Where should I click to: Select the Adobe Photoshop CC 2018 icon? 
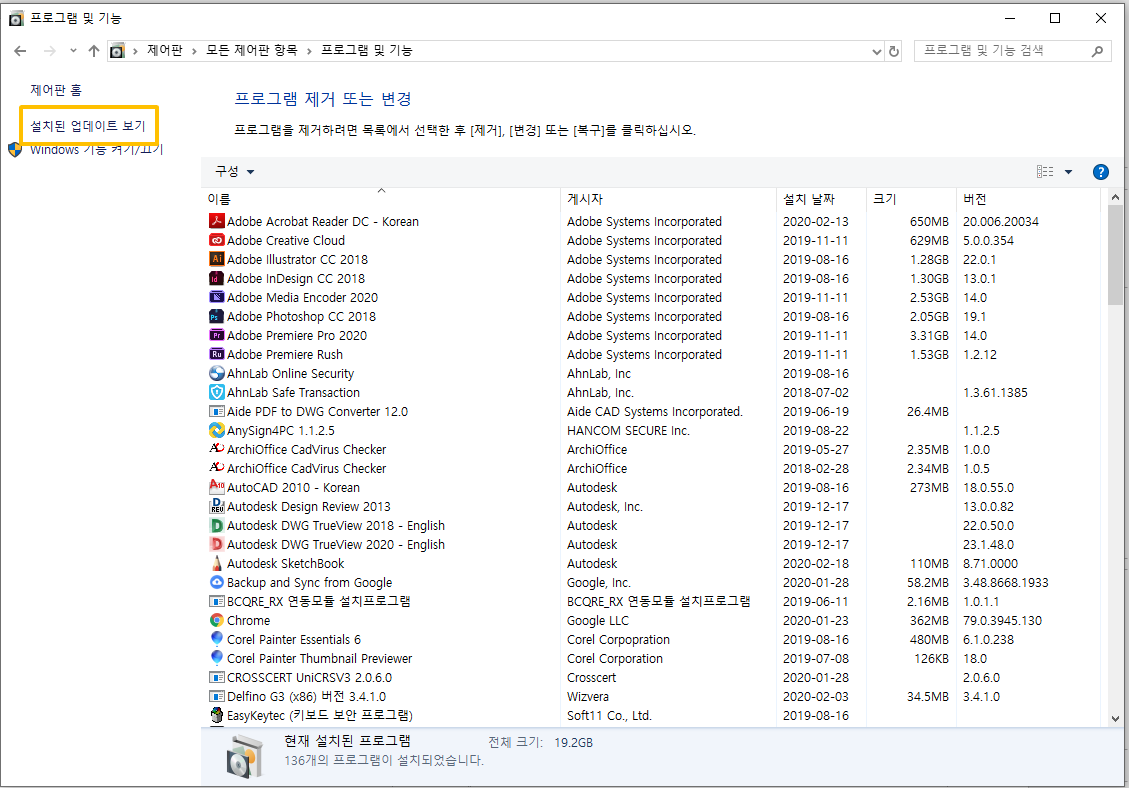click(217, 316)
